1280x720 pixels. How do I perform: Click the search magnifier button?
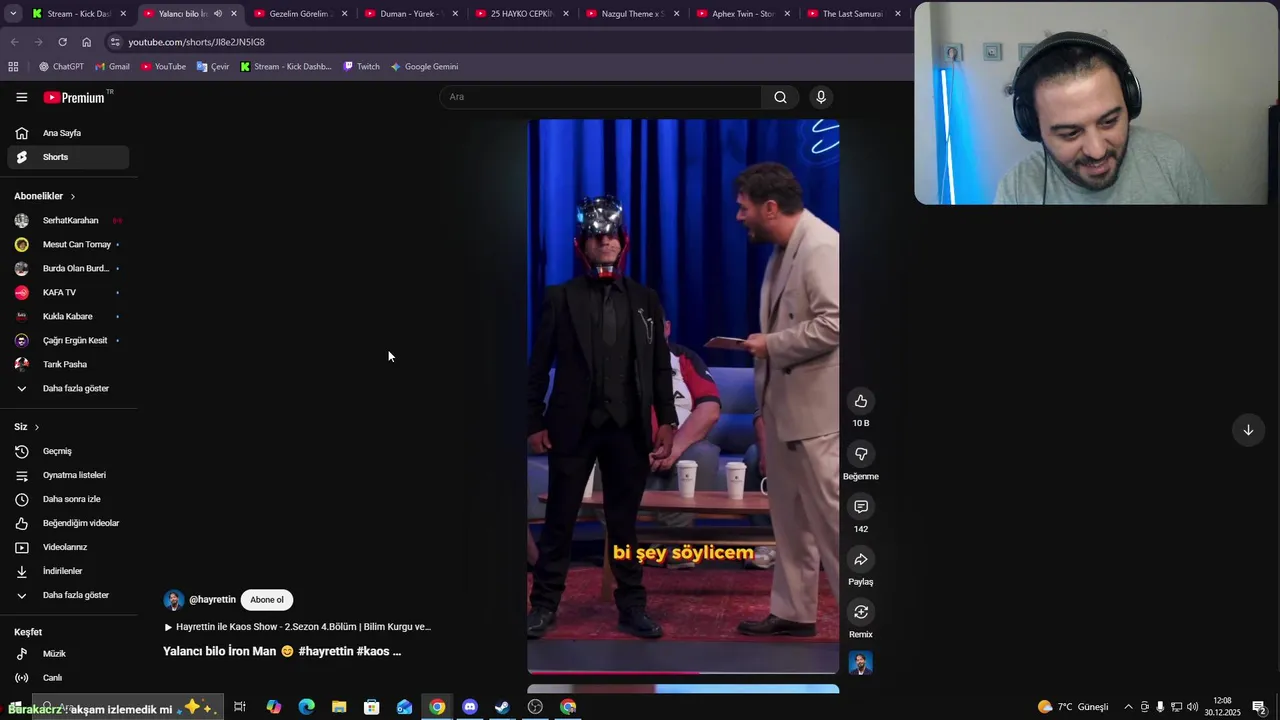click(x=780, y=97)
